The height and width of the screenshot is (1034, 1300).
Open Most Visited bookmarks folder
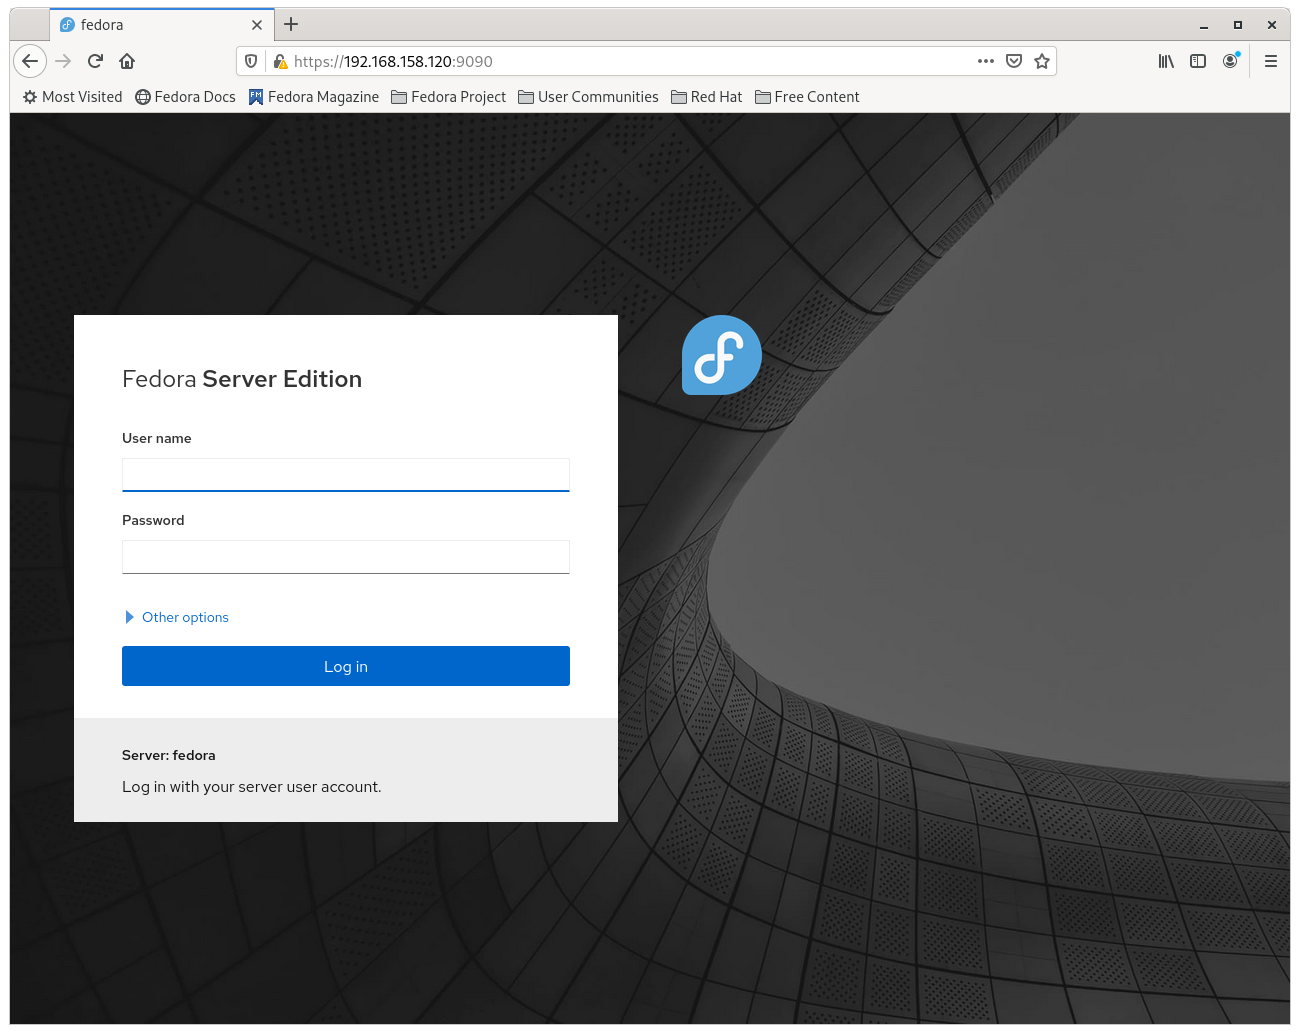[x=72, y=97]
